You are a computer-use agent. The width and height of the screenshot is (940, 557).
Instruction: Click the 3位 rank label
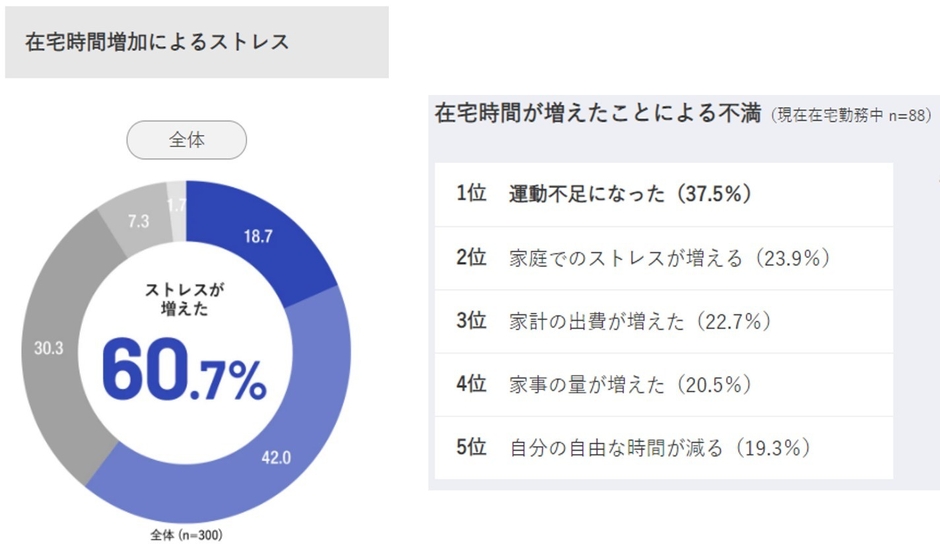(471, 322)
